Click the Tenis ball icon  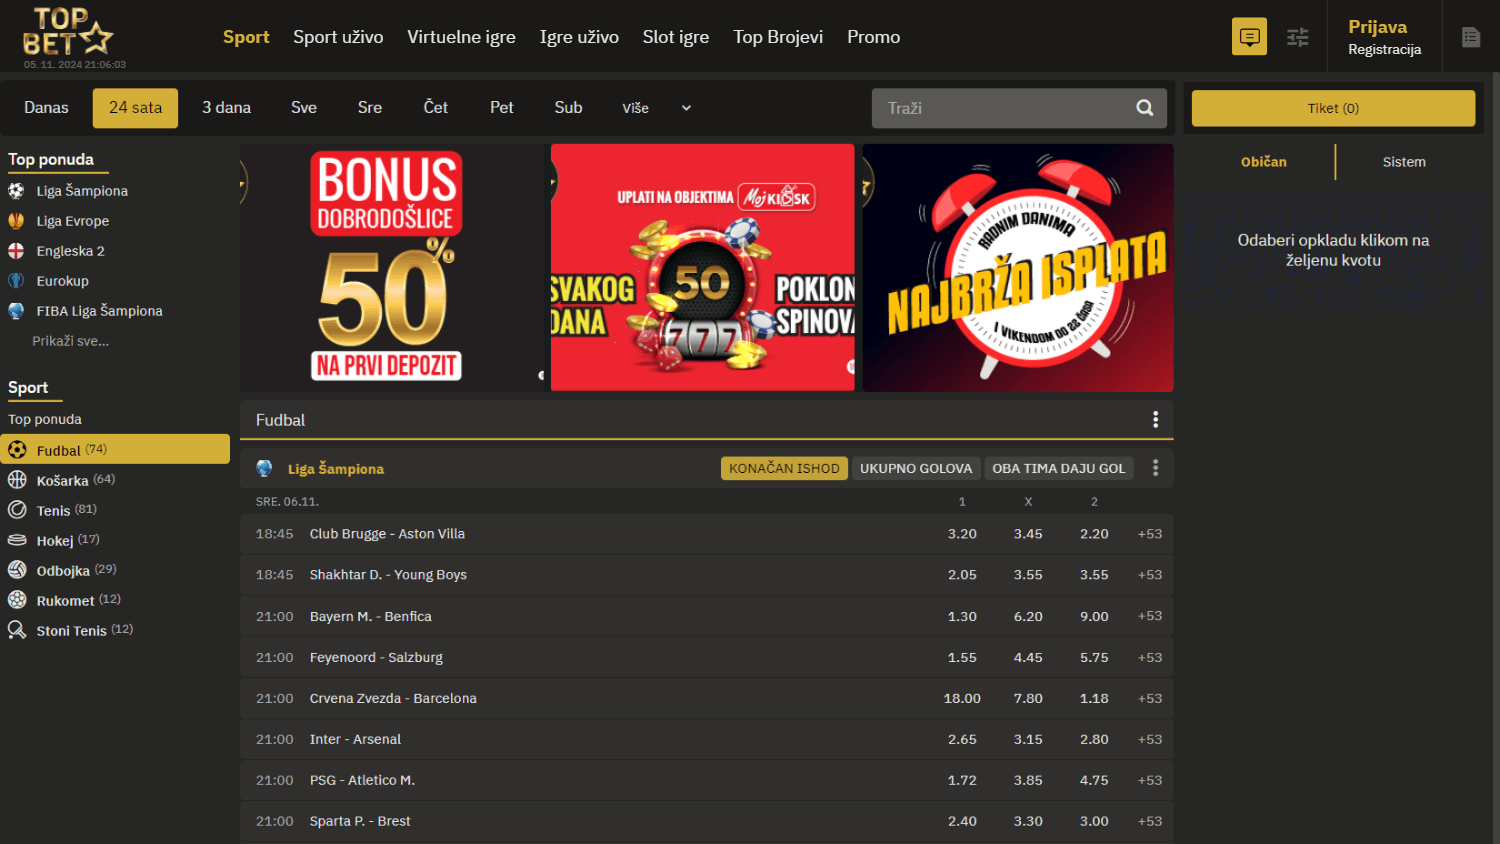pyautogui.click(x=17, y=510)
